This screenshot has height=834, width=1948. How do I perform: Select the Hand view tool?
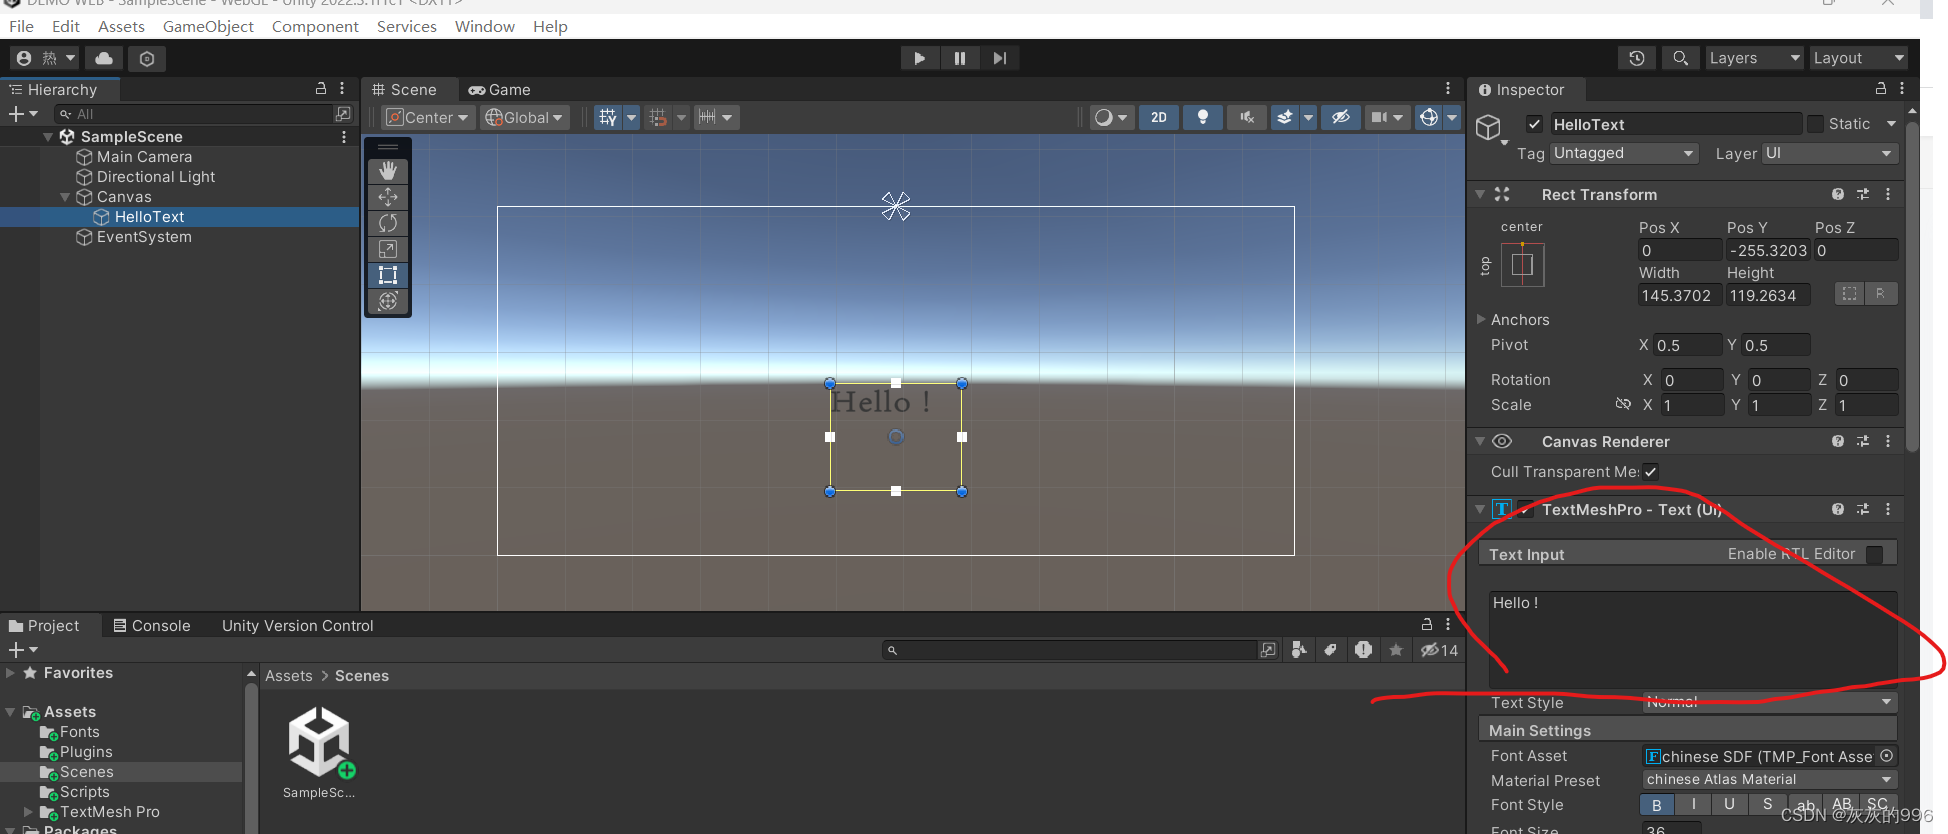[x=388, y=171]
